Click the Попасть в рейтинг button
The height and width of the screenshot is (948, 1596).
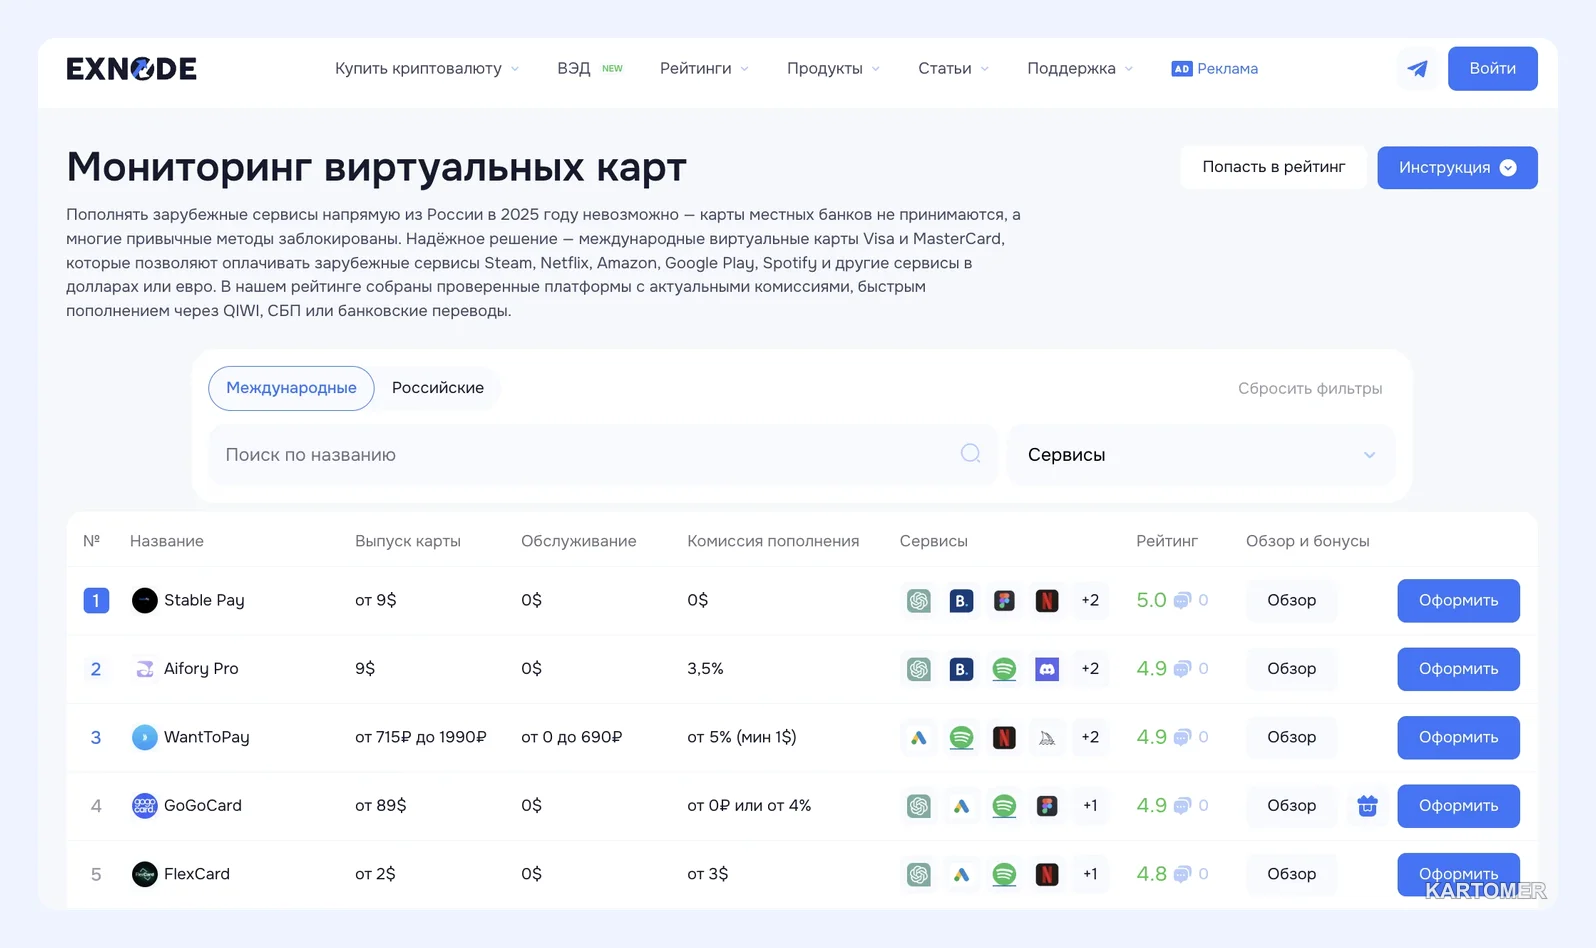coord(1273,167)
